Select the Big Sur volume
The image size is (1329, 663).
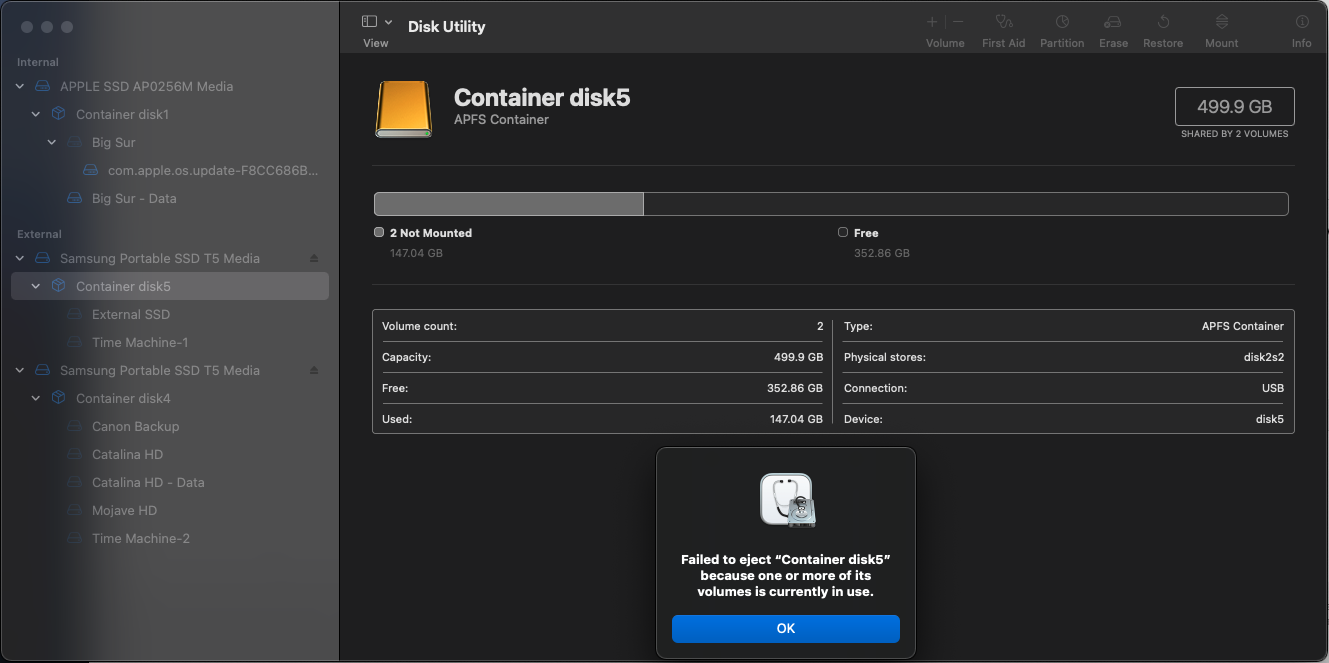pos(170,142)
